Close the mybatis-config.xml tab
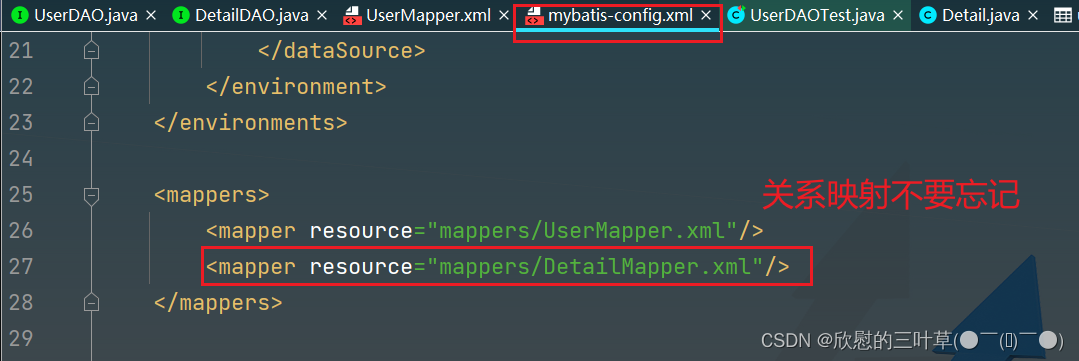 705,15
